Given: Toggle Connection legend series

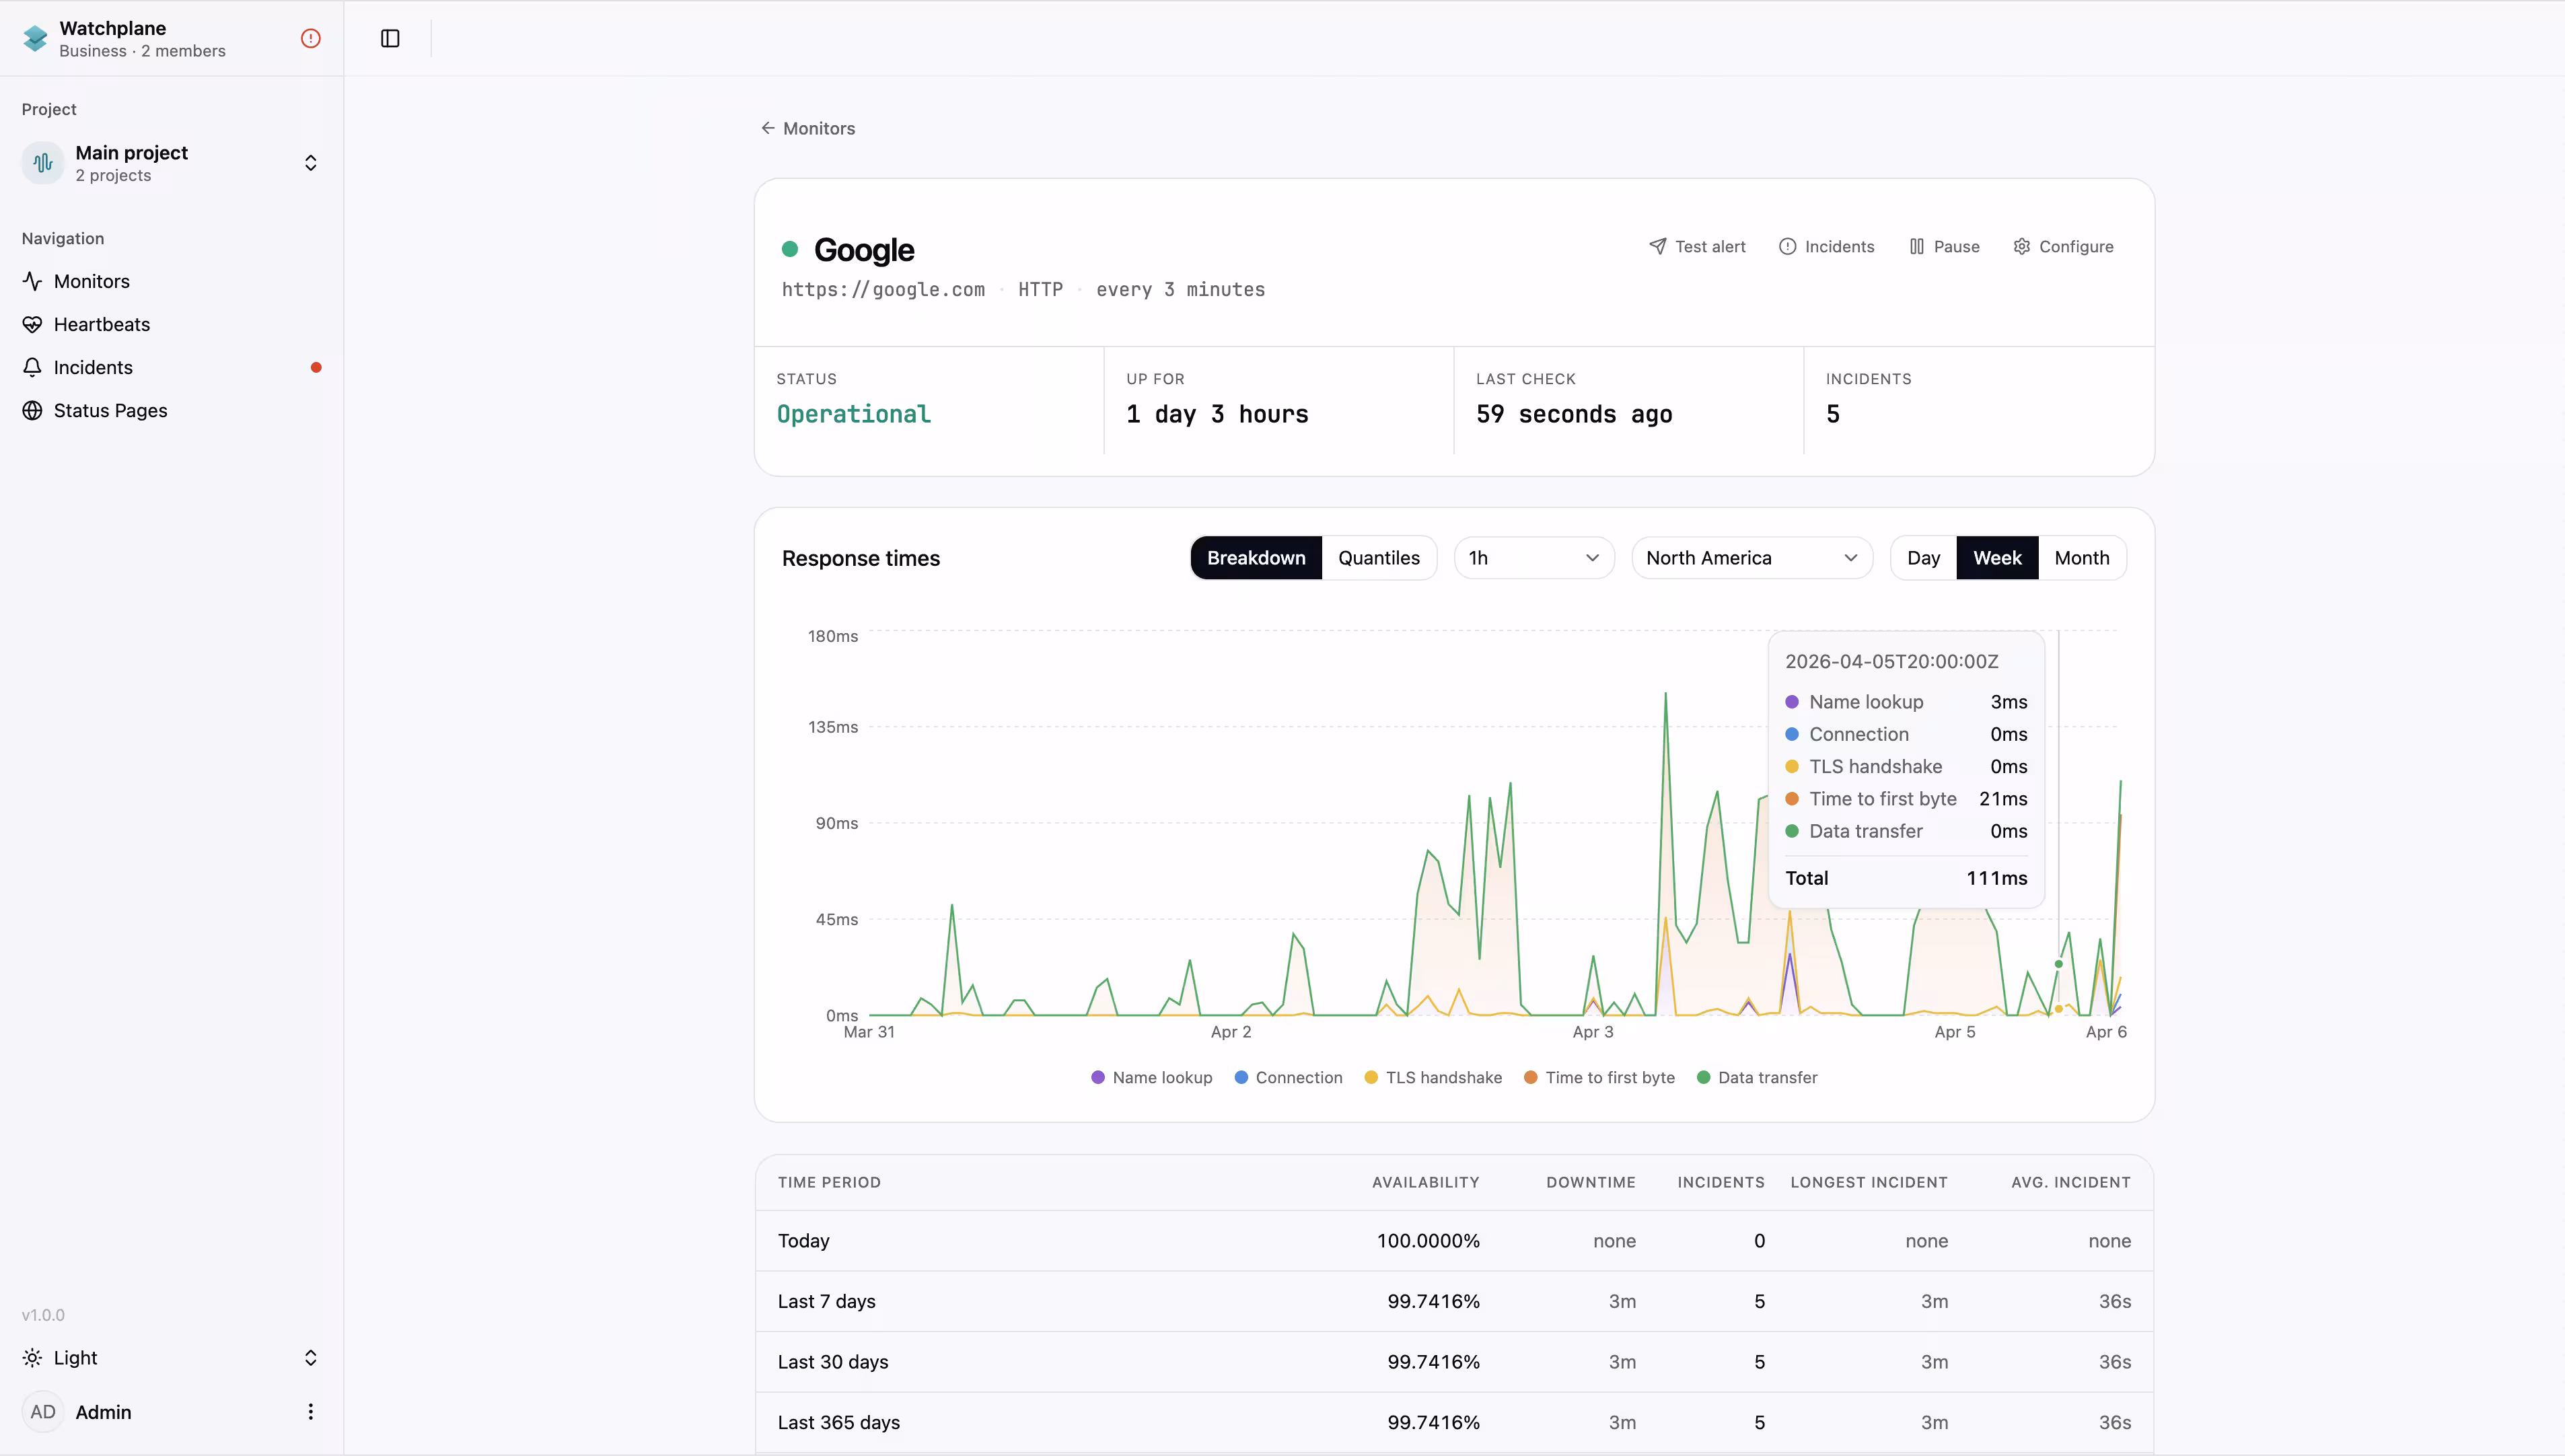Looking at the screenshot, I should [x=1289, y=1077].
